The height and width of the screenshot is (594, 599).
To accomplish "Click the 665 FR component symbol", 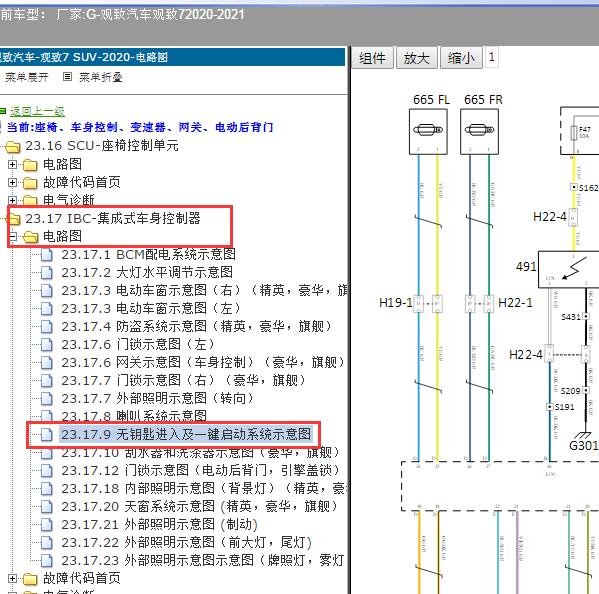I will [x=479, y=131].
